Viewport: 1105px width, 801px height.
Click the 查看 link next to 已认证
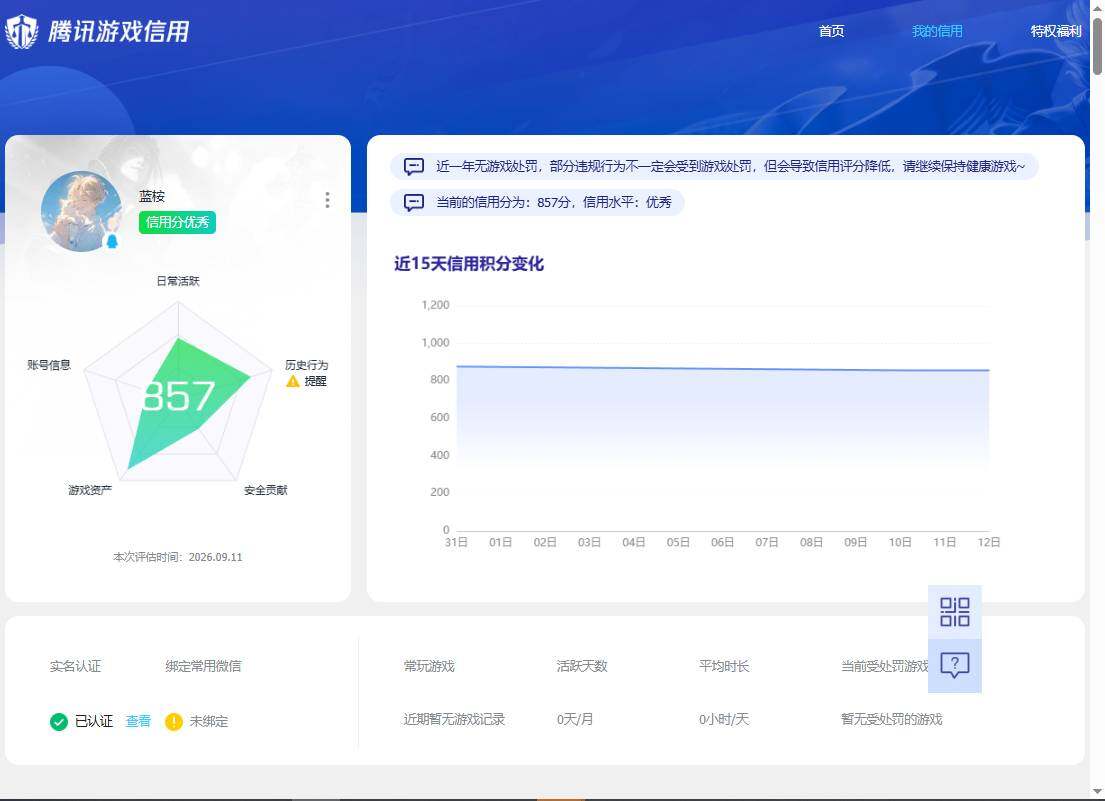point(138,721)
